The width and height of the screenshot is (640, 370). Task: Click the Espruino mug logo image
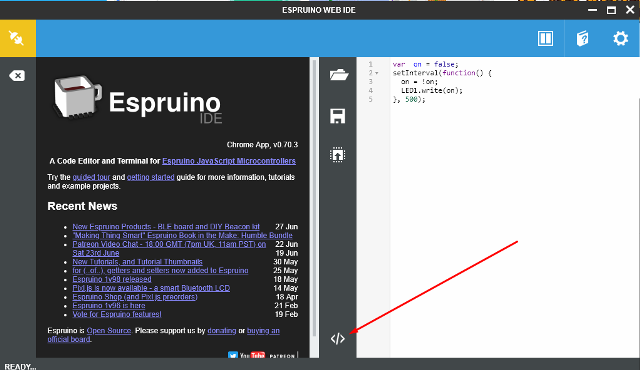78,97
